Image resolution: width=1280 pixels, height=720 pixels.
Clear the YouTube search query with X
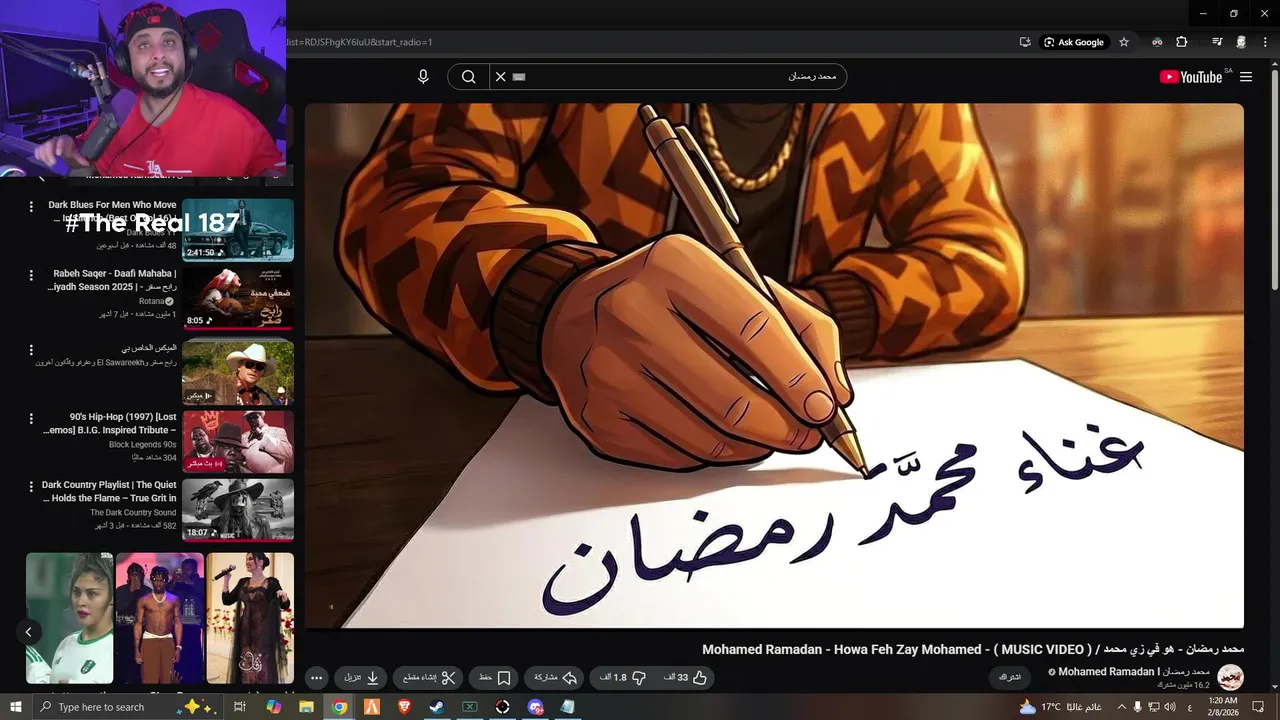[x=501, y=77]
